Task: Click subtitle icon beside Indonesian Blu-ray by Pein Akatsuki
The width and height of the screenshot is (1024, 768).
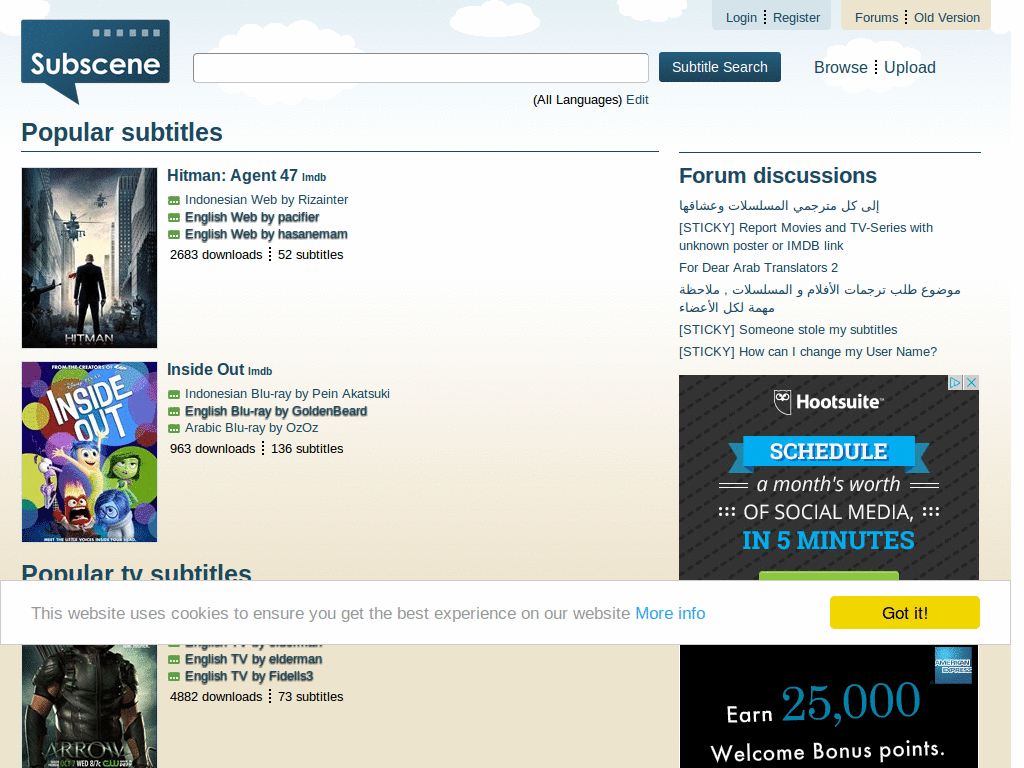Action: 174,394
